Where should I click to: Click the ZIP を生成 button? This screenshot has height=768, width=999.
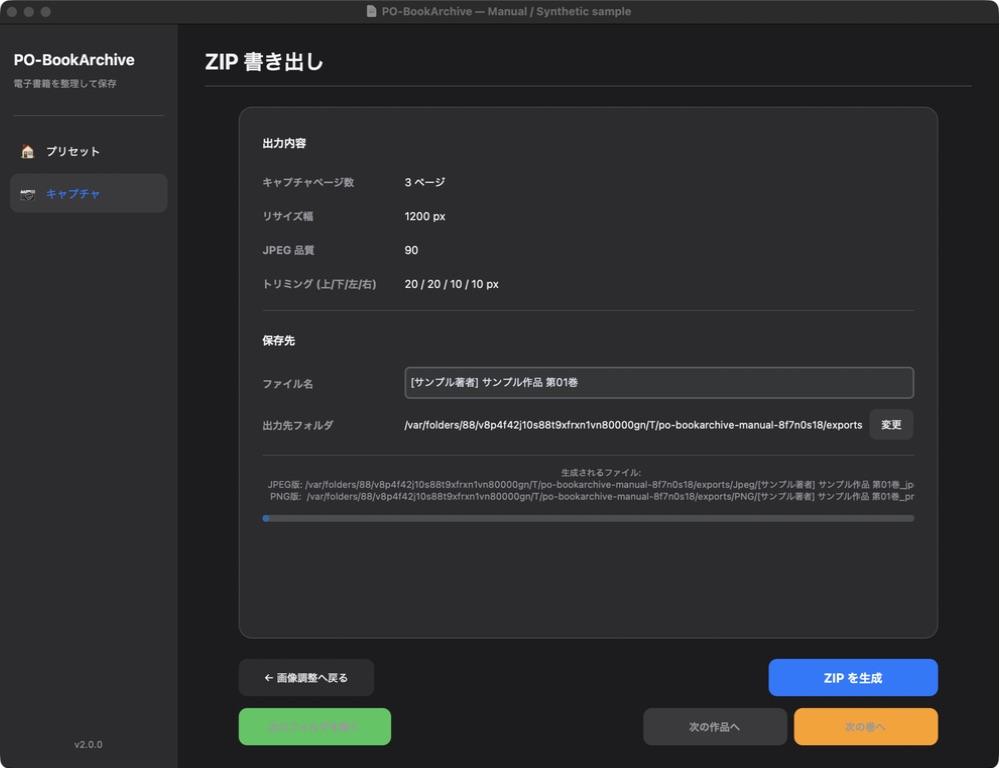pyautogui.click(x=852, y=677)
